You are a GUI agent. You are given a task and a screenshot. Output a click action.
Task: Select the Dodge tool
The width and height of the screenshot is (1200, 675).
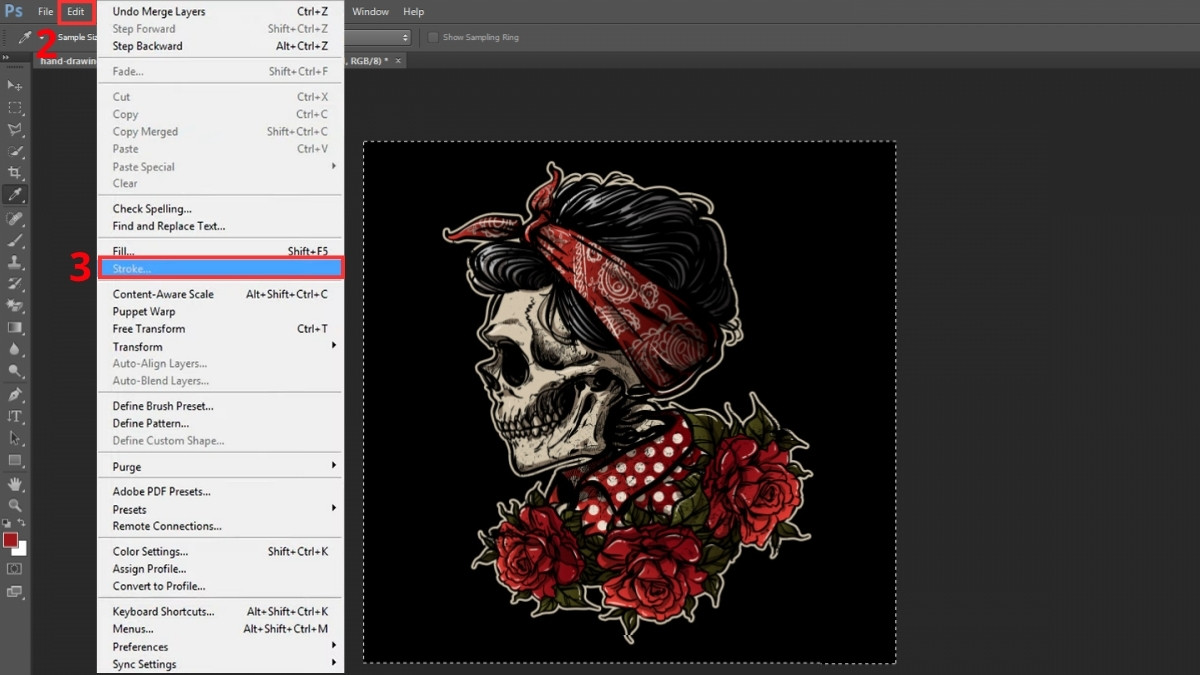15,371
